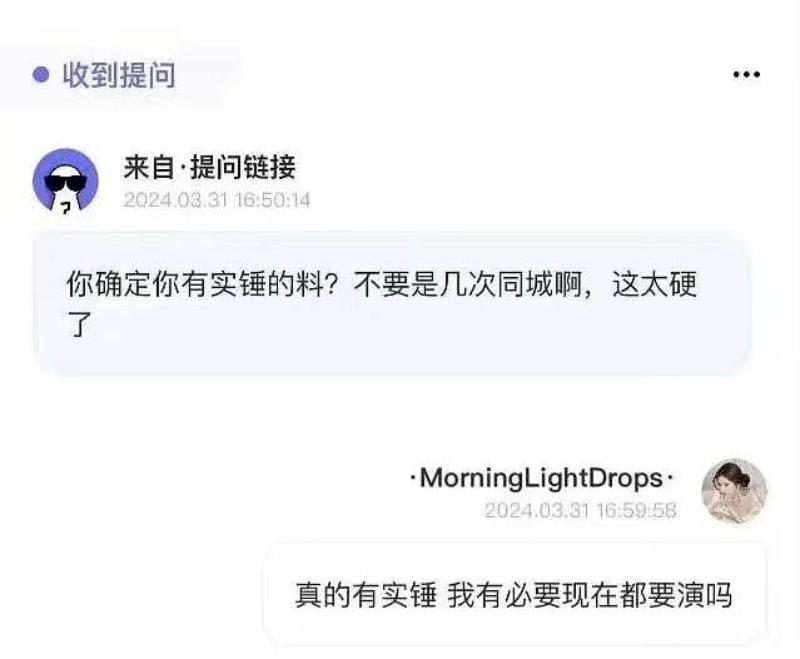800x659 pixels.
Task: Select the 16:50:14 question timestamp
Action: click(272, 199)
